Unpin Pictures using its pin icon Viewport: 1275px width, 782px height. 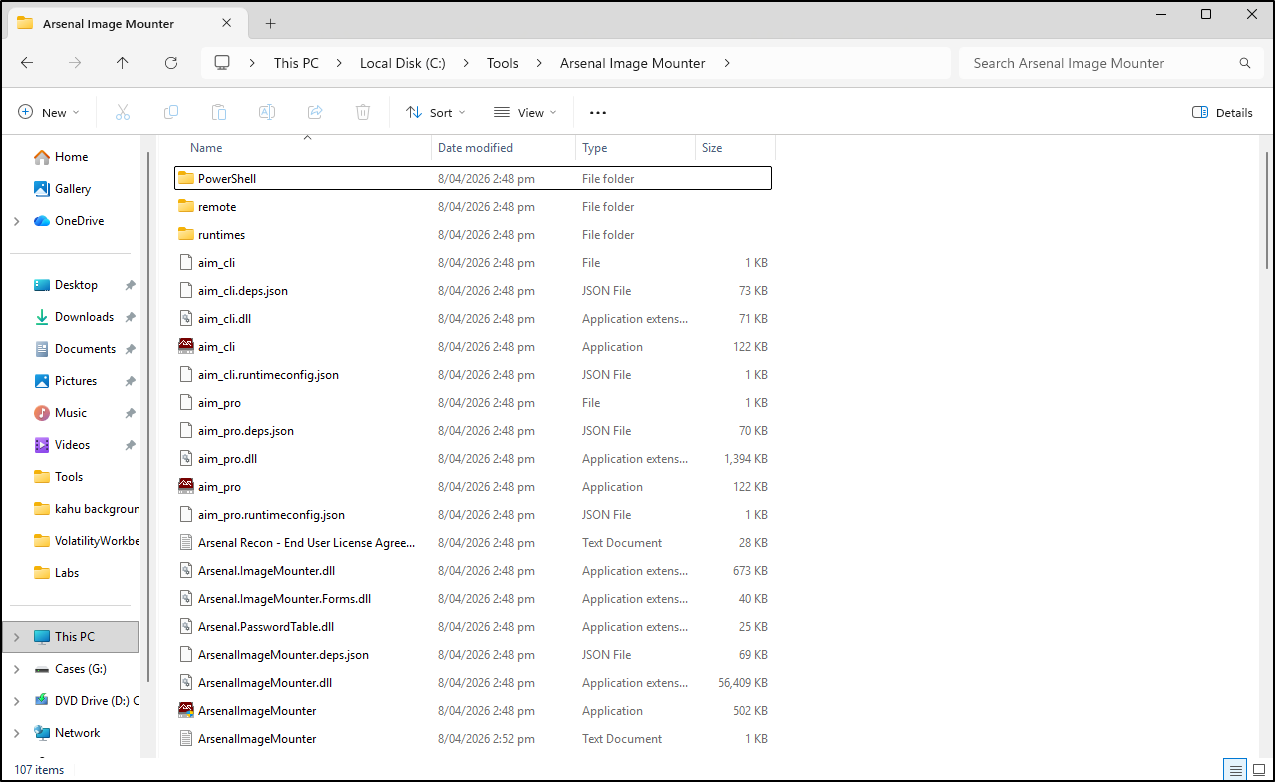click(130, 381)
